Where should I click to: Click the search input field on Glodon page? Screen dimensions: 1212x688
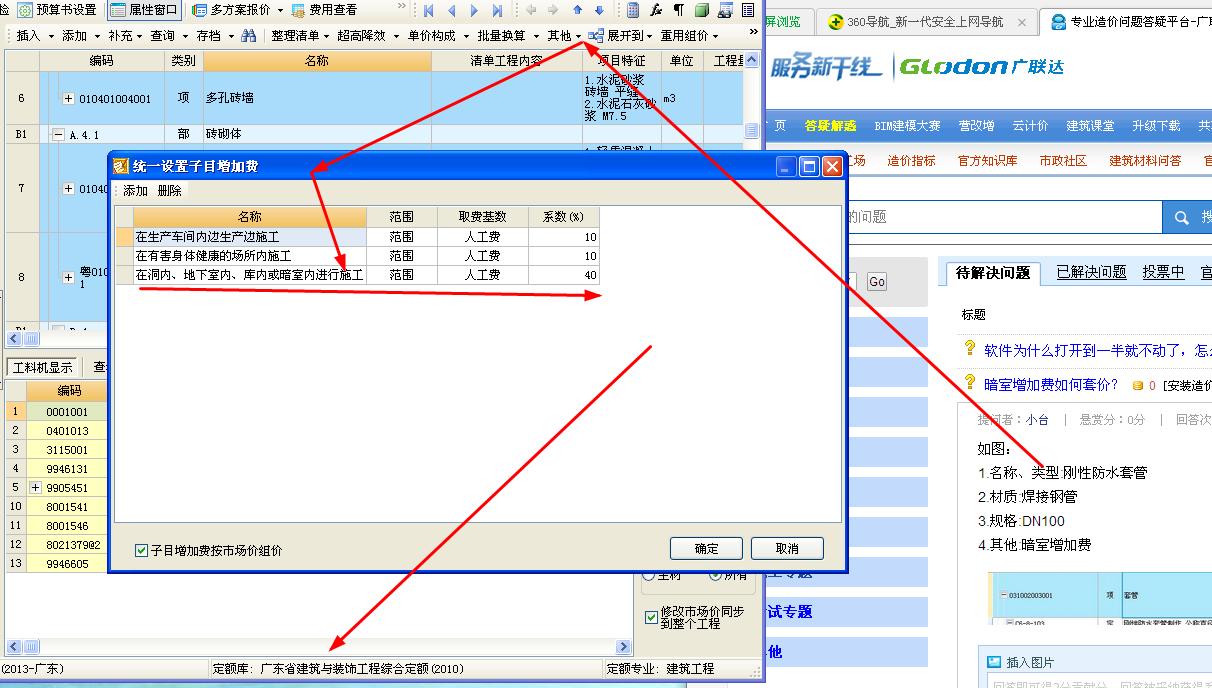[x=1003, y=217]
